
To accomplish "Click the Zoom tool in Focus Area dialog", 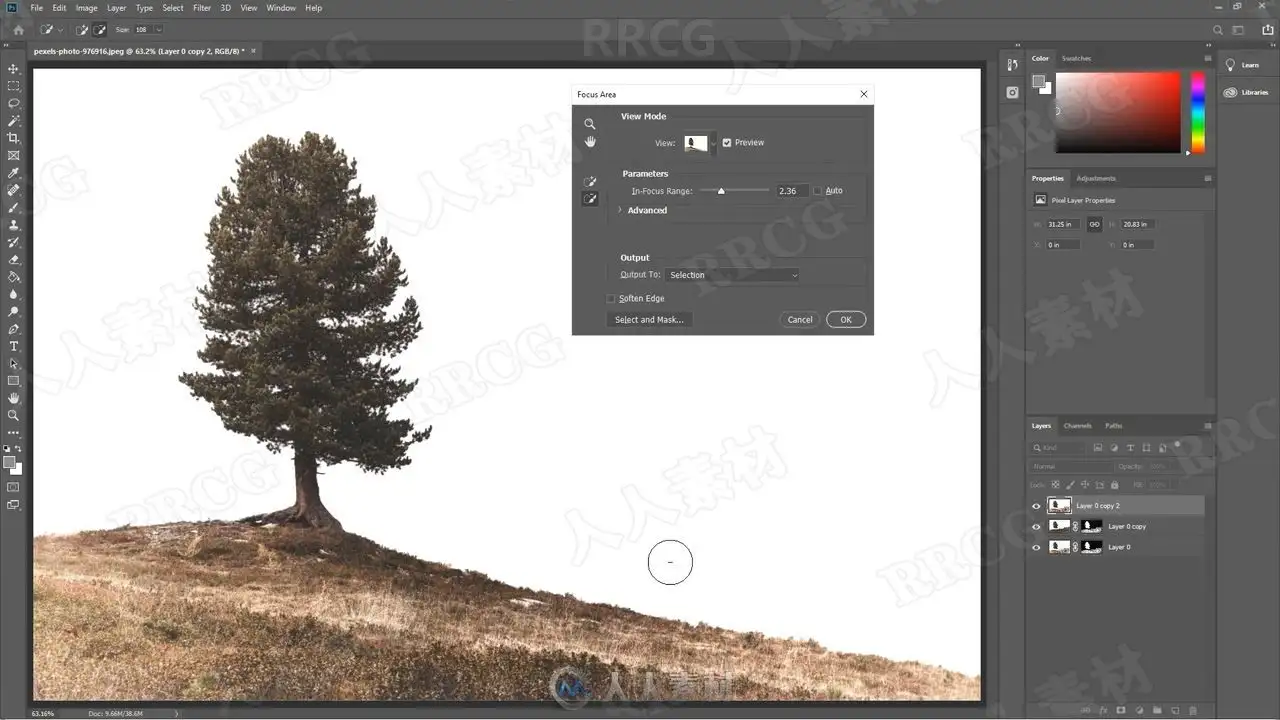I will tap(590, 124).
